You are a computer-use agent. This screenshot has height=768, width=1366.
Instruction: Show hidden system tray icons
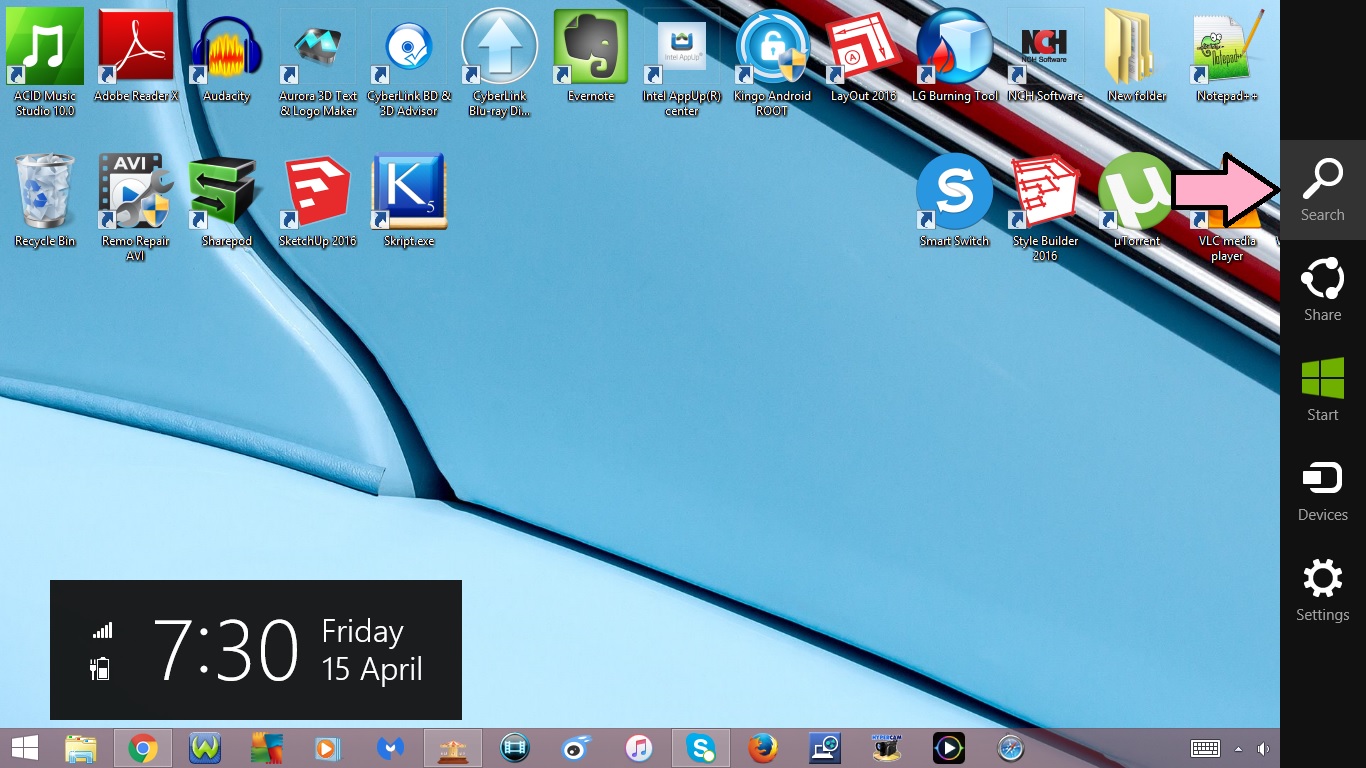click(1238, 749)
